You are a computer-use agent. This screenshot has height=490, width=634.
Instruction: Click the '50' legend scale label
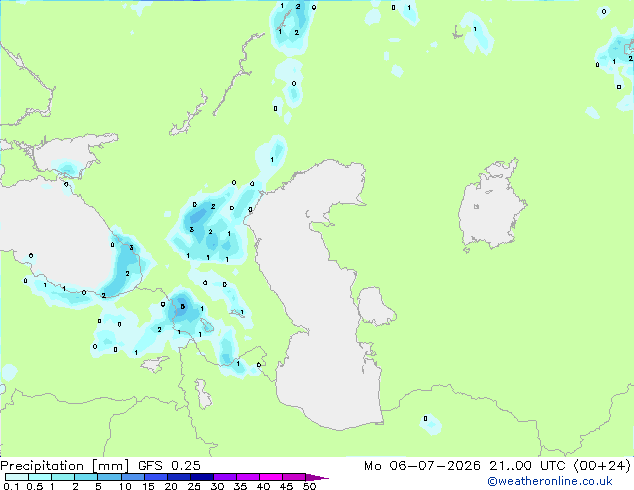coord(309,486)
